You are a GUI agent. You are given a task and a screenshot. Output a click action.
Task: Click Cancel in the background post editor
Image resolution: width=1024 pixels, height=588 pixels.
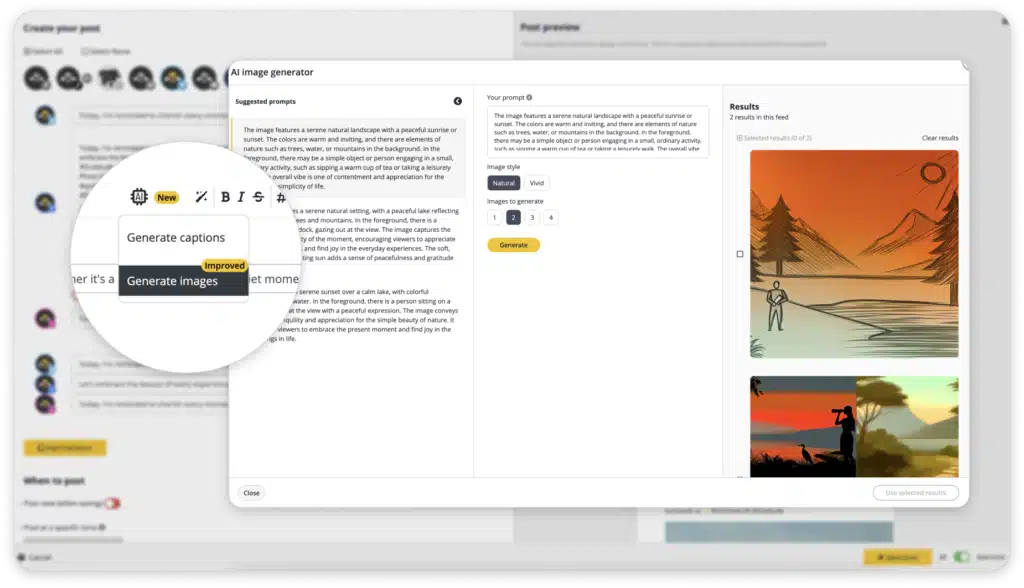click(35, 557)
